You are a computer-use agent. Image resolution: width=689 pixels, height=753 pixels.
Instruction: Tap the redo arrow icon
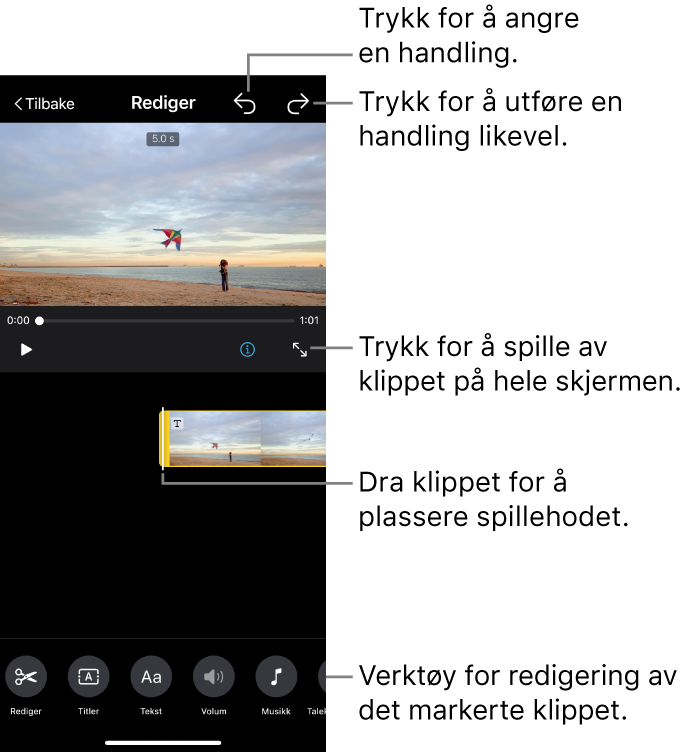(298, 104)
